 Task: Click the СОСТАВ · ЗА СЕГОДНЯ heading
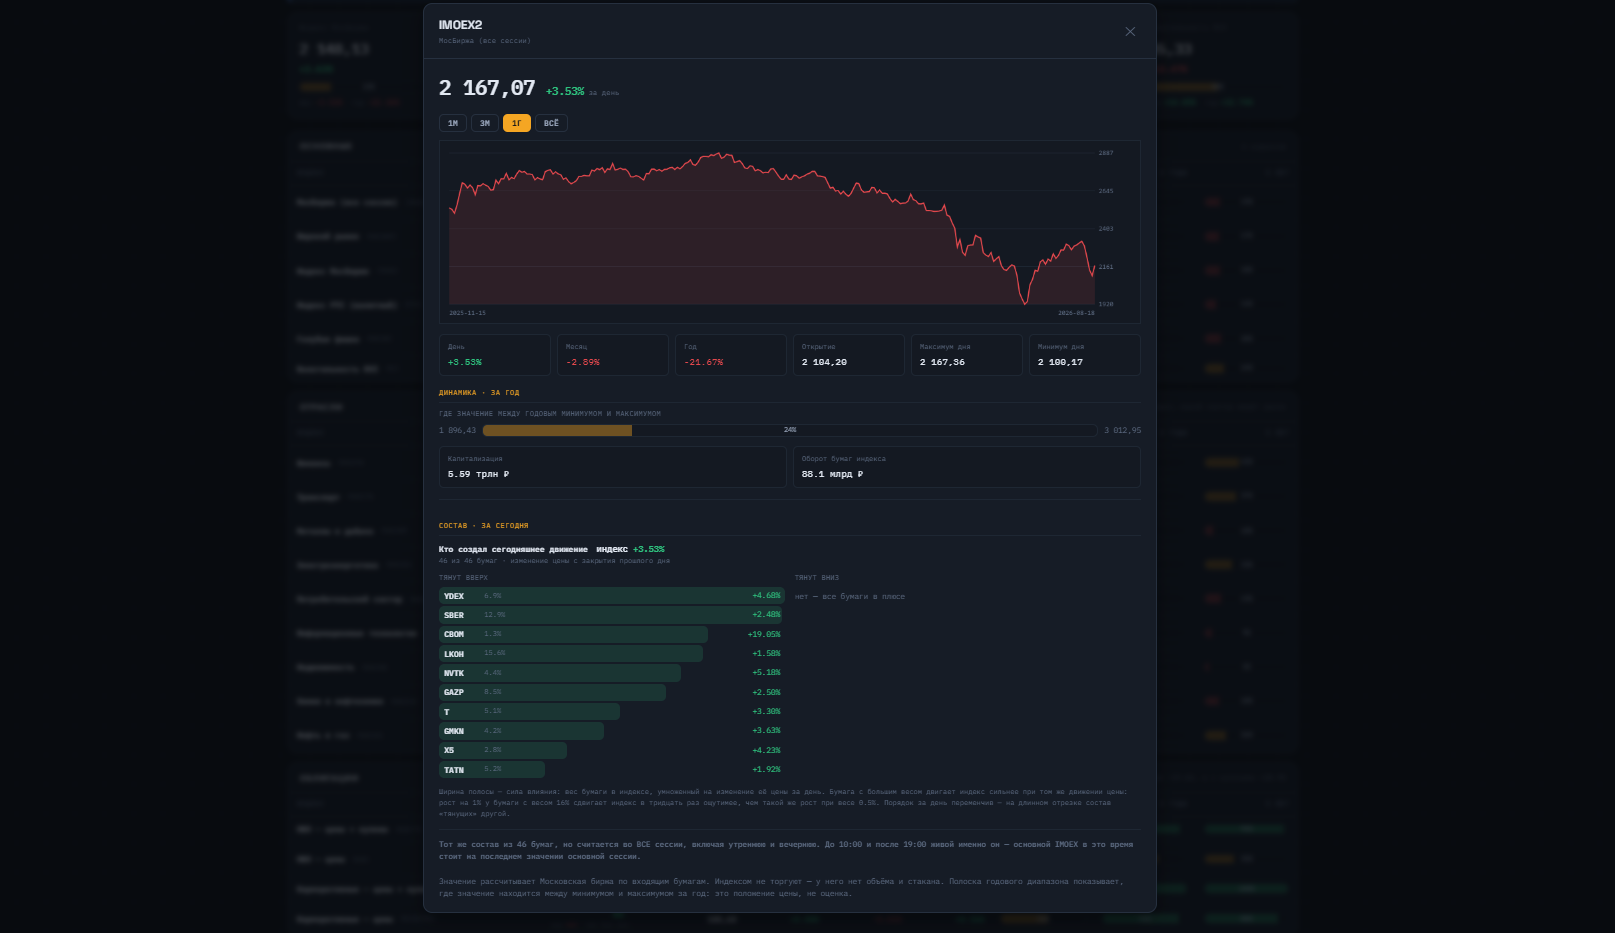coord(484,526)
